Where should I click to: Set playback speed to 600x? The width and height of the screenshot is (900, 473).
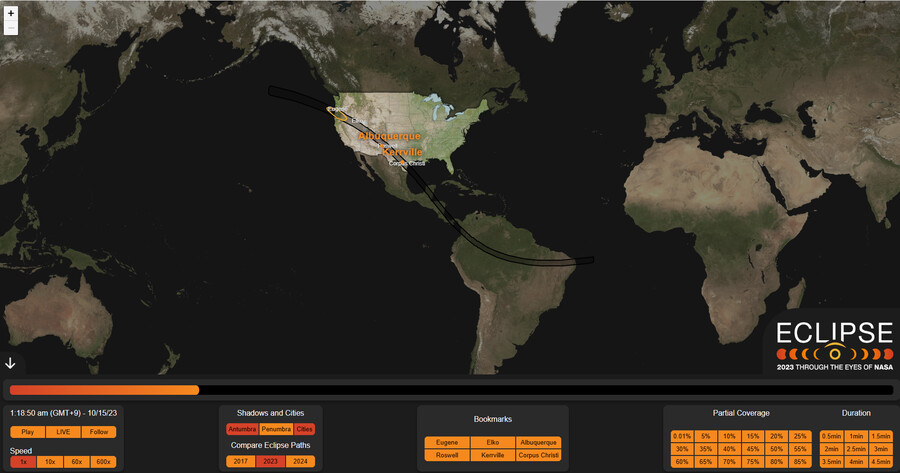[102, 461]
